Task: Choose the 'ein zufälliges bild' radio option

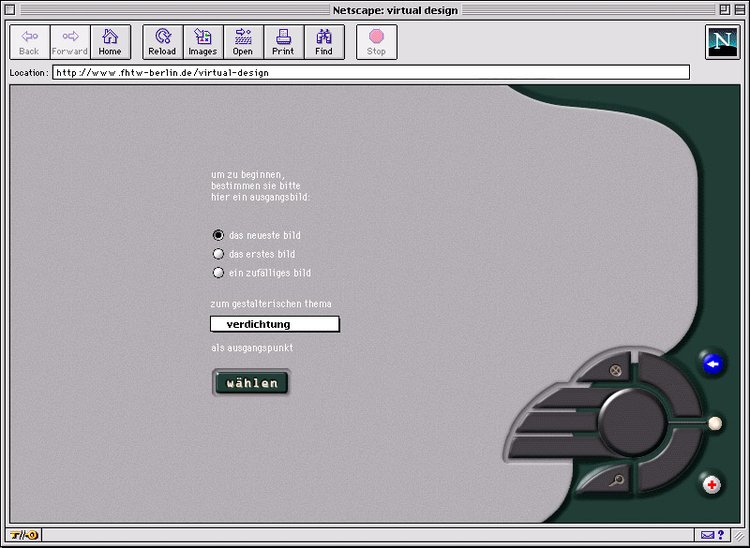Action: tap(218, 273)
